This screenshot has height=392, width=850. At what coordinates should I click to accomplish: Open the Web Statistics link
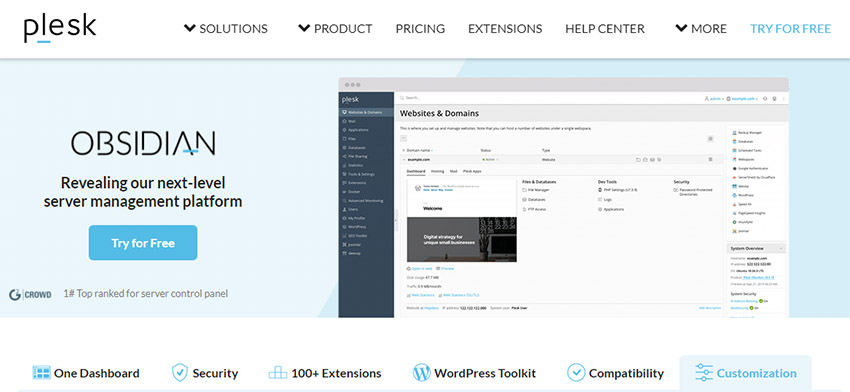pos(421,295)
